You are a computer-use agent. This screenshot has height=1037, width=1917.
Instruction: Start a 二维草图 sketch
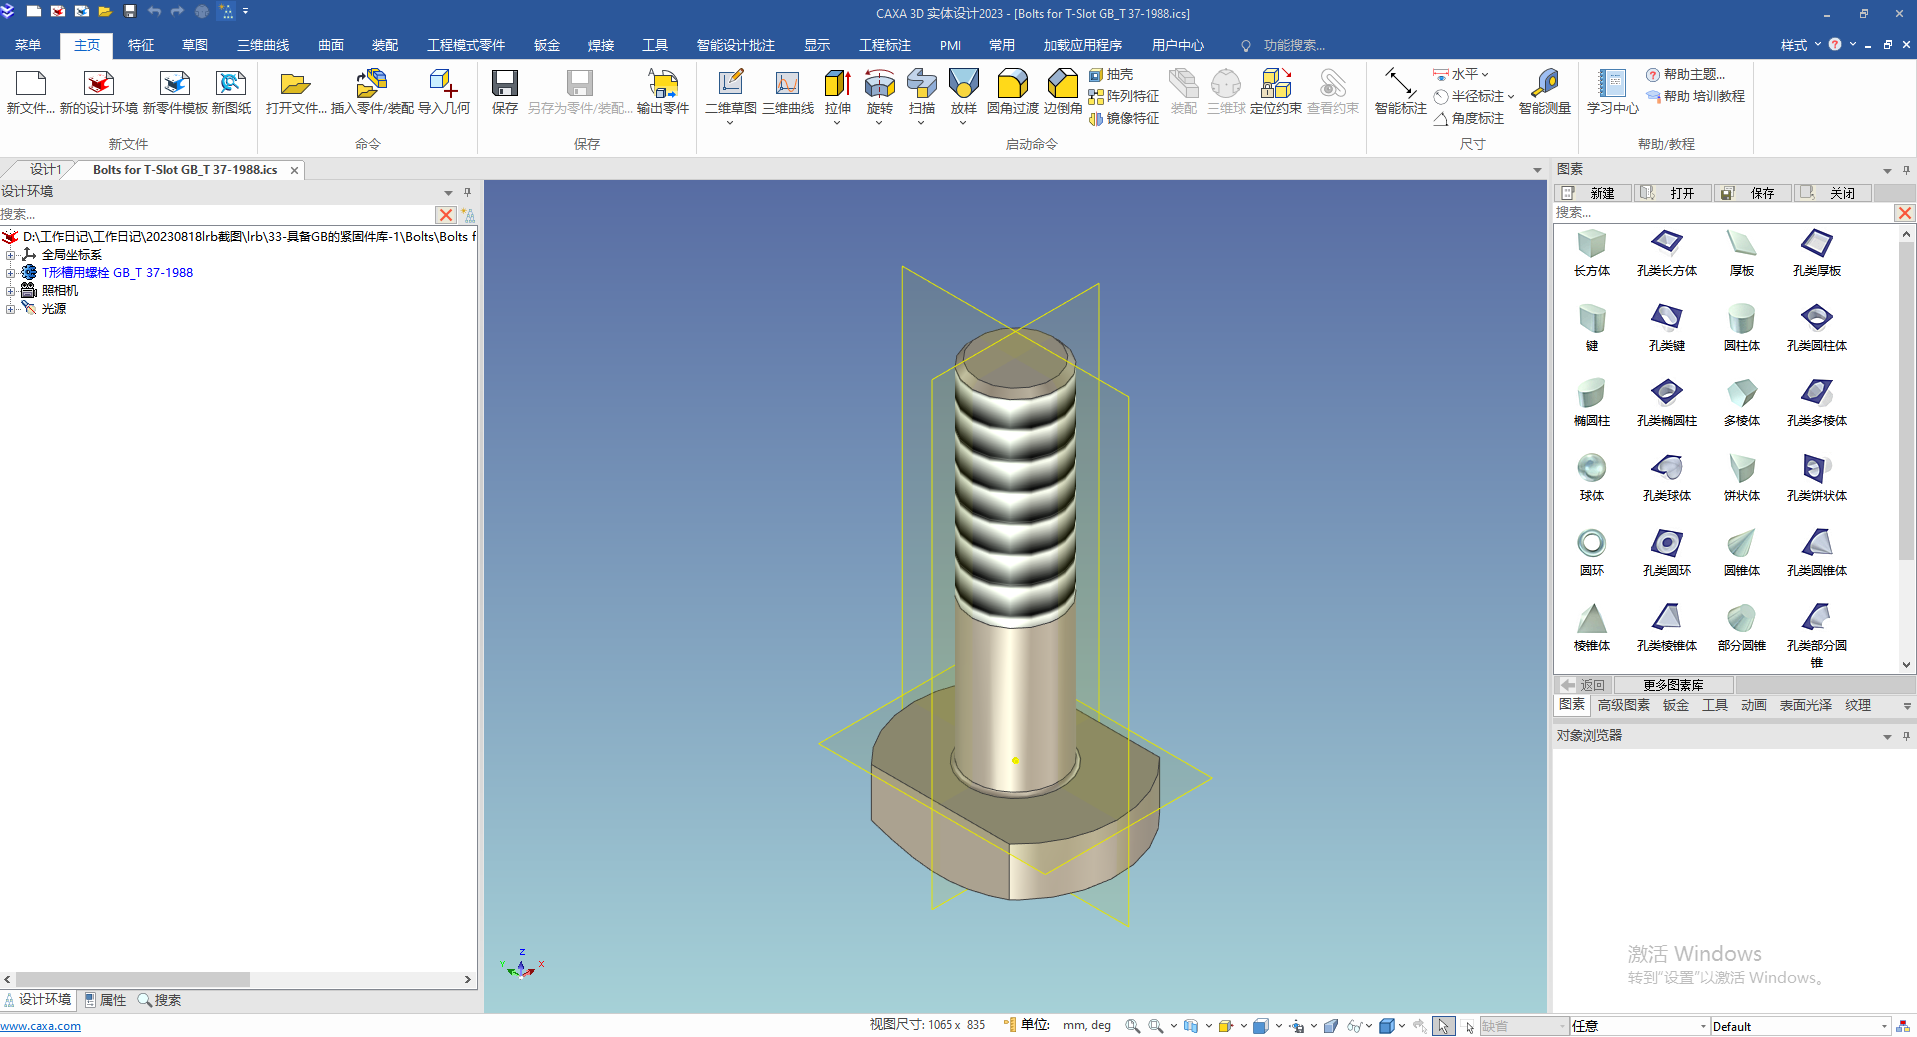click(x=731, y=92)
